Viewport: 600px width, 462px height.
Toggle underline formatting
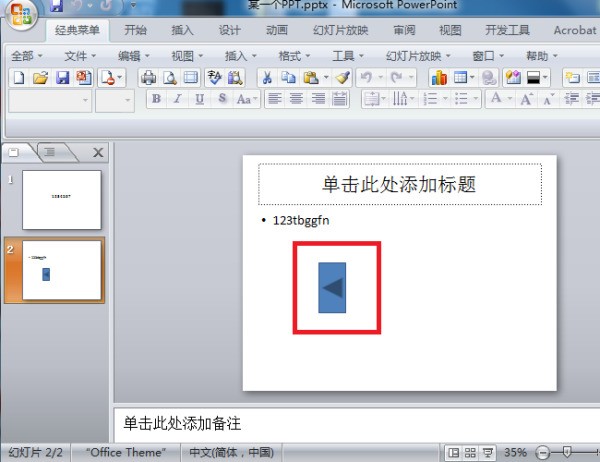199,99
